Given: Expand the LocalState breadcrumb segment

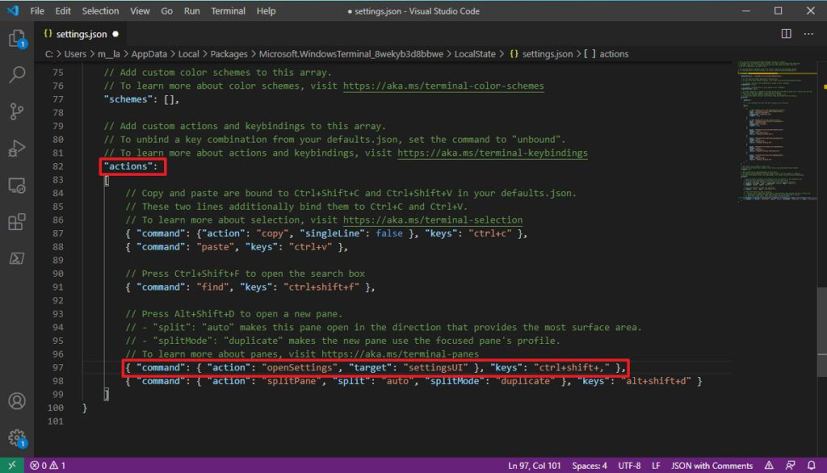Looking at the screenshot, I should point(475,54).
